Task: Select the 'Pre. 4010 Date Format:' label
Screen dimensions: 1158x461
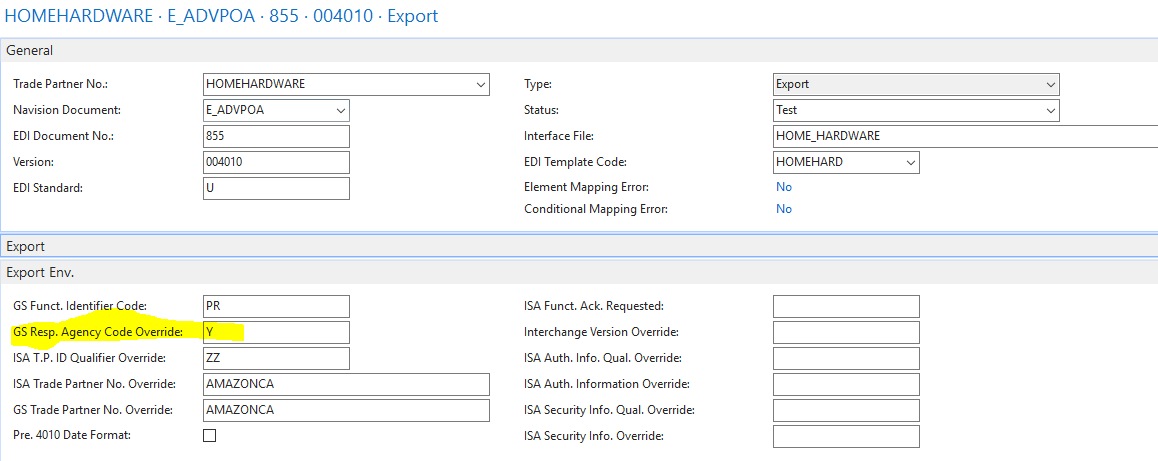Action: click(72, 435)
